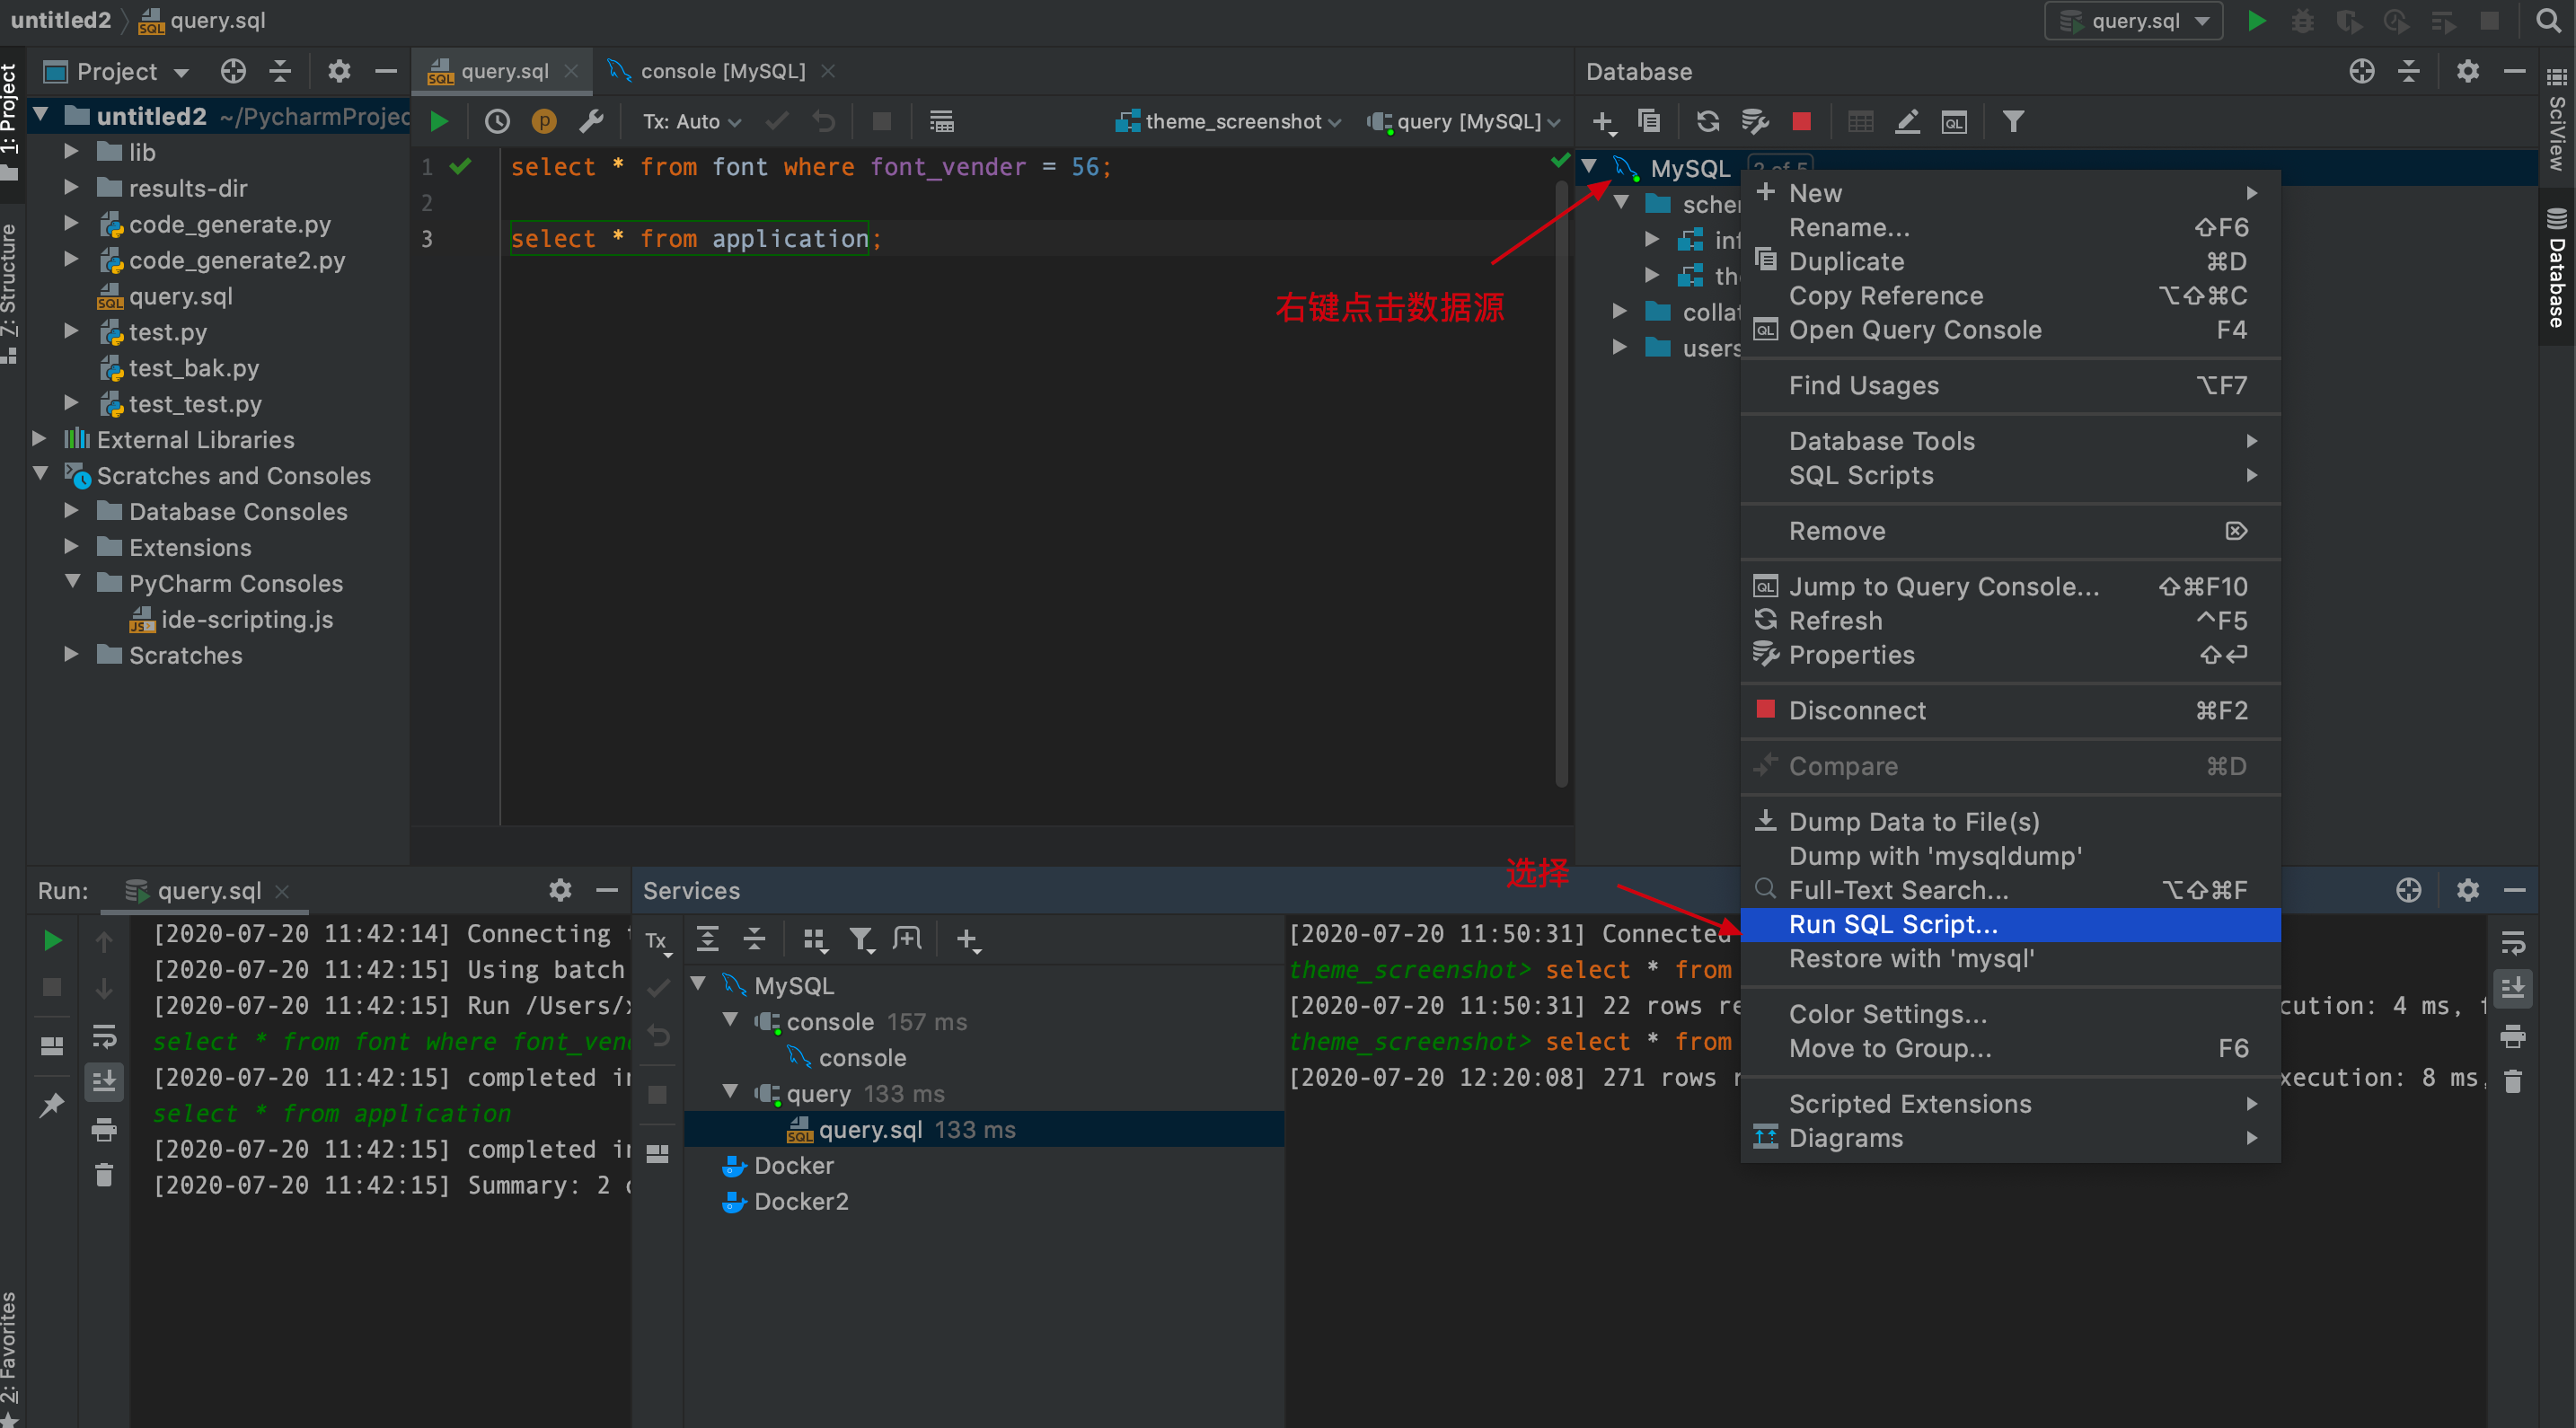2576x1428 pixels.
Task: Click Disconnect in context menu
Action: click(x=2010, y=711)
